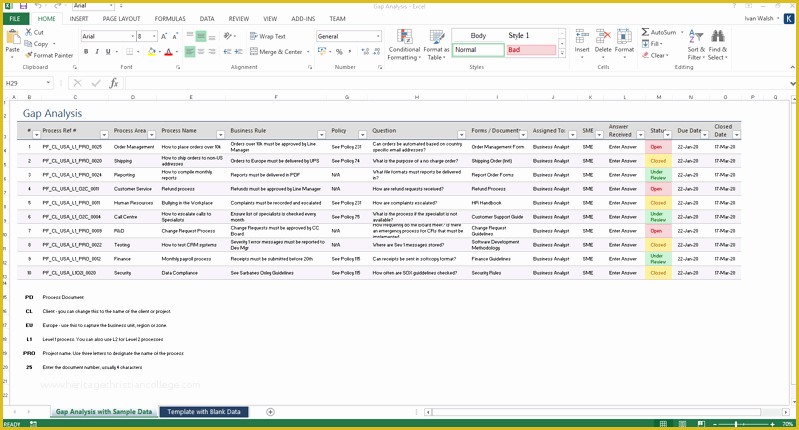The image size is (799, 430).
Task: Toggle Italic formatting
Action: pyautogui.click(x=97, y=52)
